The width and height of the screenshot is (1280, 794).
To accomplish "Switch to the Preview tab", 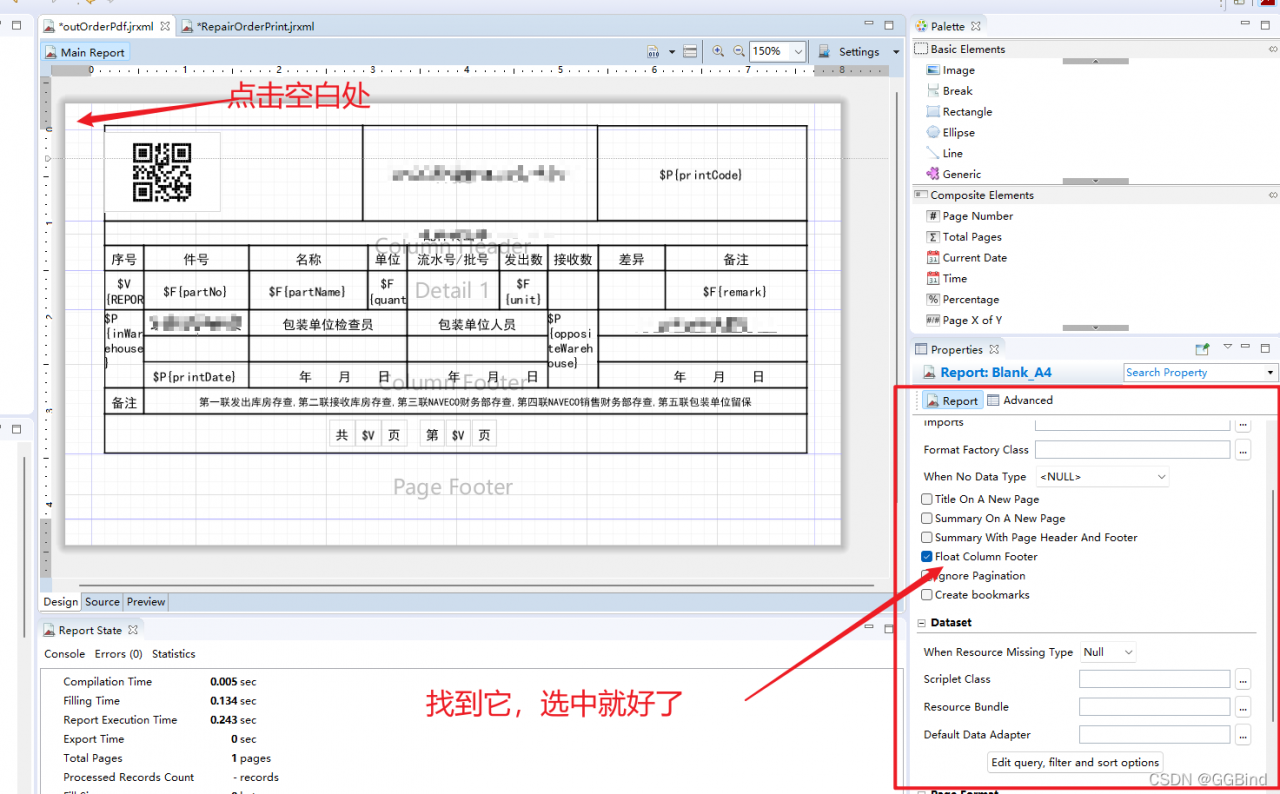I will point(146,602).
